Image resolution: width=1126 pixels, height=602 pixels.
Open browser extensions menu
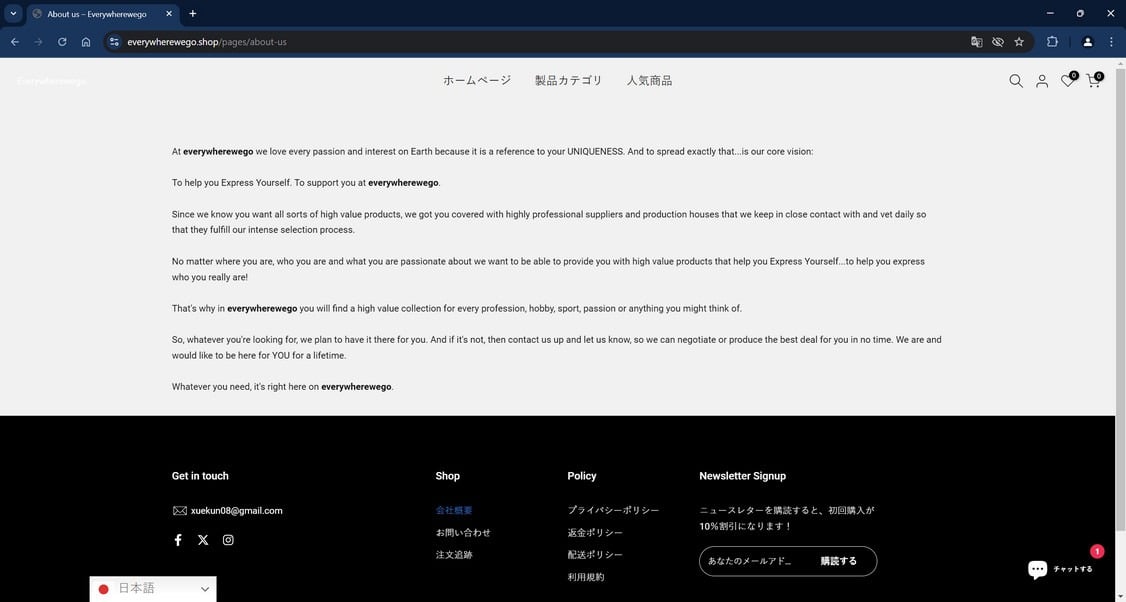[1052, 42]
